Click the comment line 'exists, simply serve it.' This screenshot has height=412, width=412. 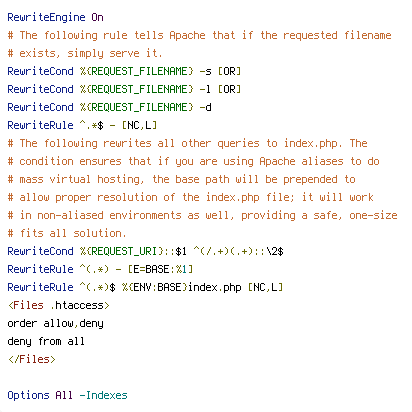tap(85, 53)
